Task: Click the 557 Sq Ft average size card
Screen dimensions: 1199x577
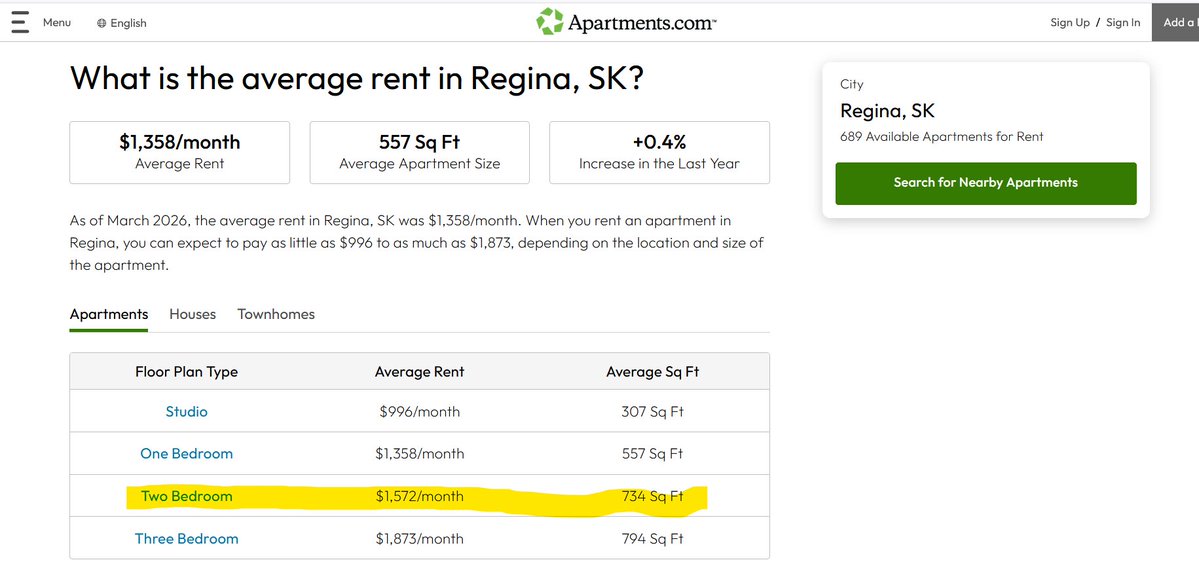Action: click(x=420, y=152)
